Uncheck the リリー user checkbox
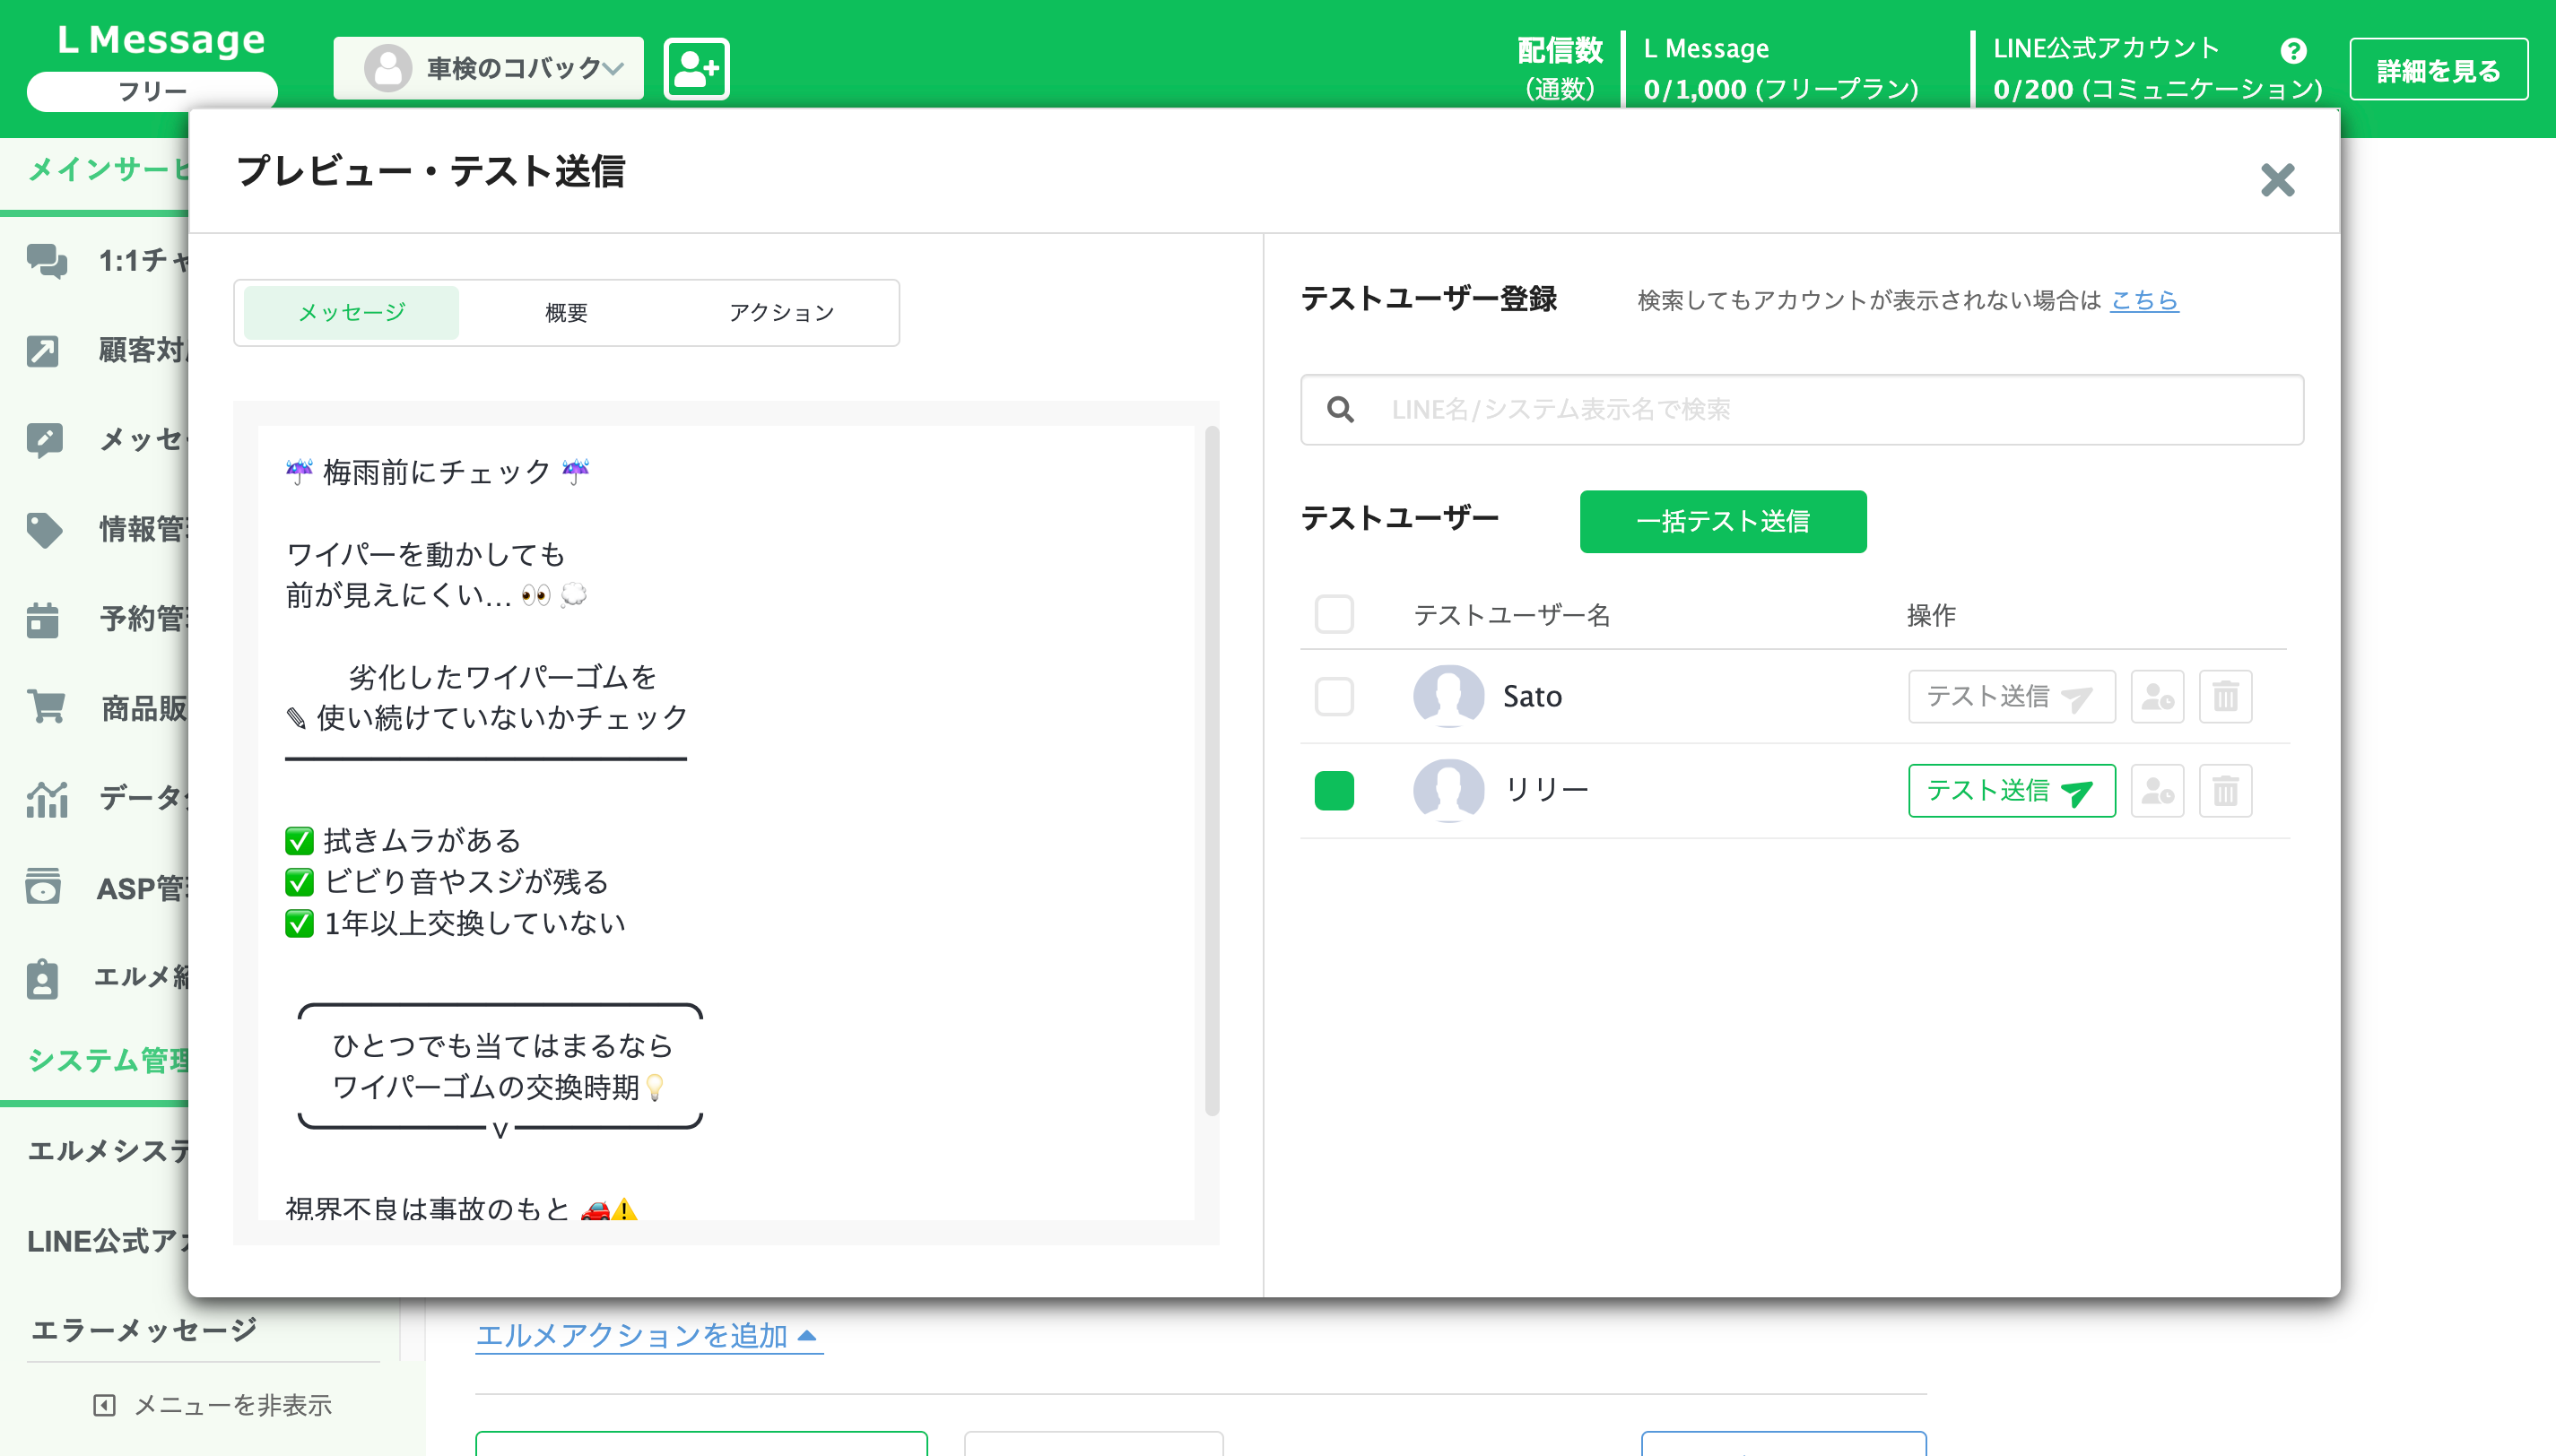This screenshot has width=2556, height=1456. click(1334, 791)
